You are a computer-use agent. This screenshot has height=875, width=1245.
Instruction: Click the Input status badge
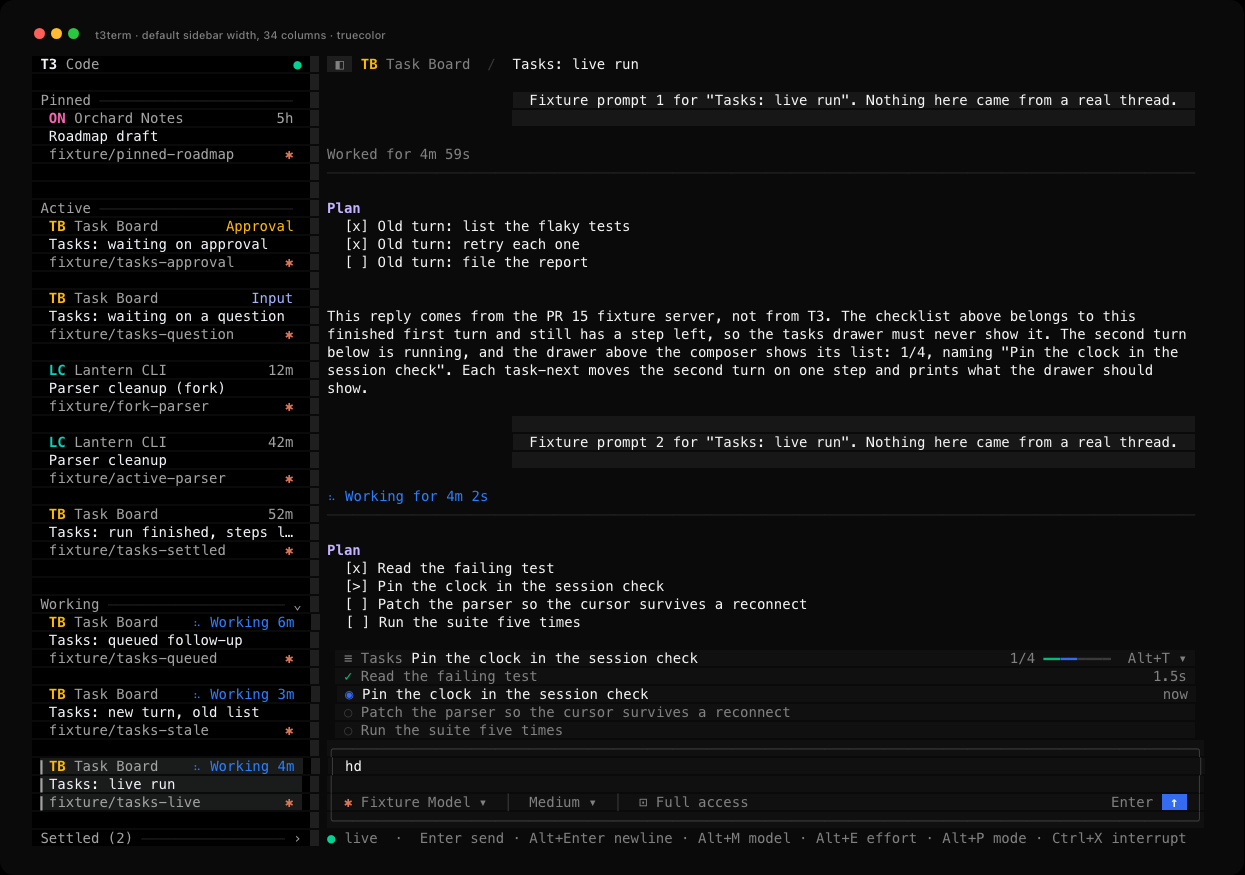coord(272,298)
